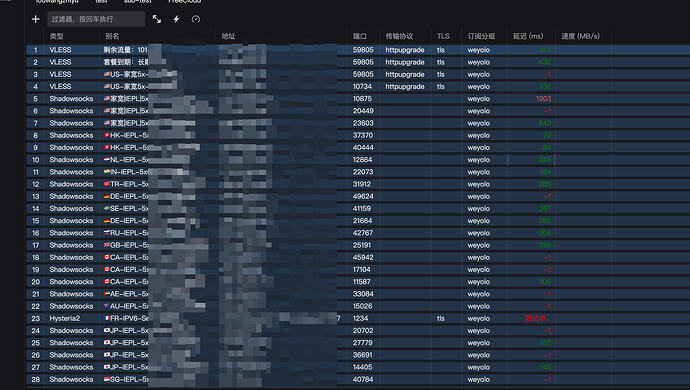Click the lightning bolt latency test icon

pos(176,19)
